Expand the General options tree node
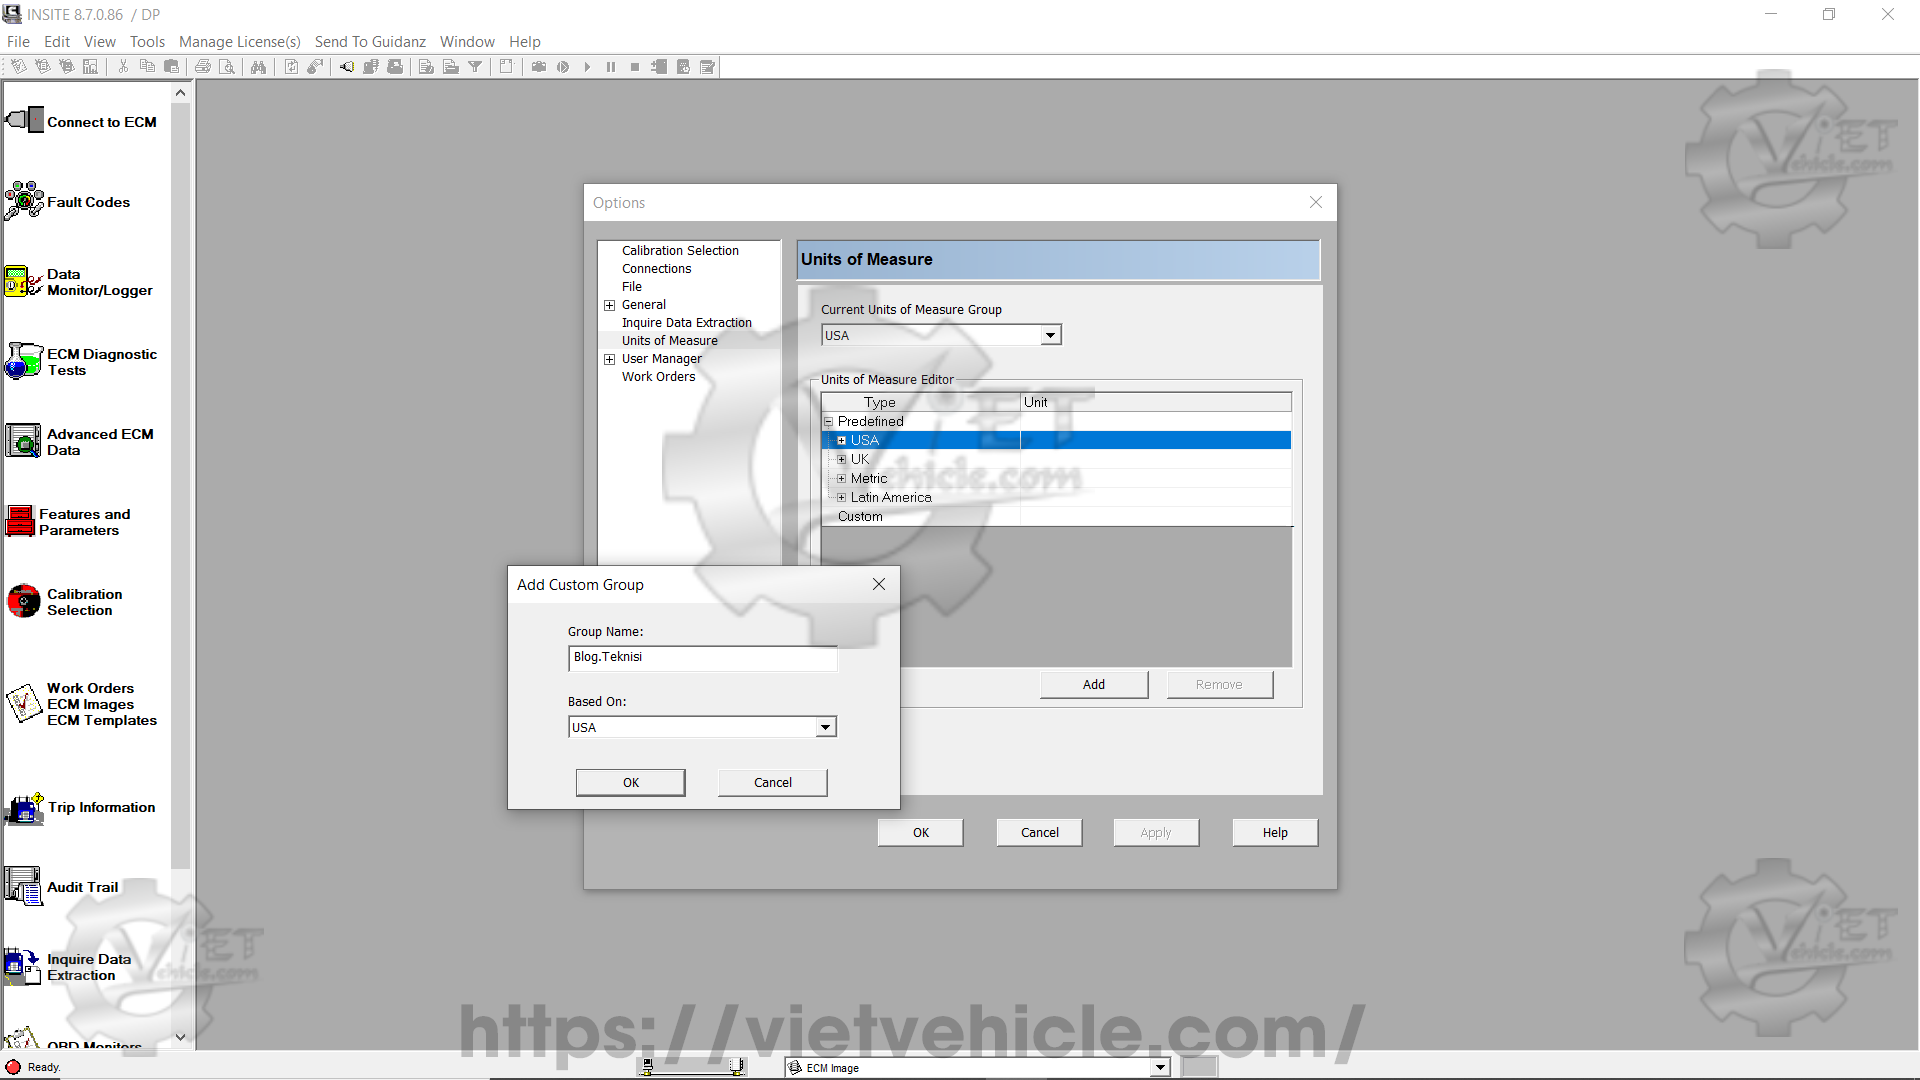The image size is (1920, 1080). coord(609,305)
